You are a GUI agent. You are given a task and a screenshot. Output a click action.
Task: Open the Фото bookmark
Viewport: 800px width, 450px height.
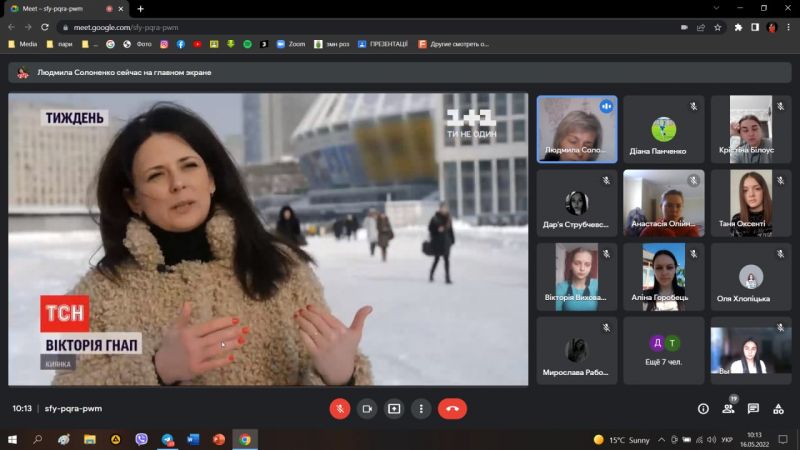point(138,44)
